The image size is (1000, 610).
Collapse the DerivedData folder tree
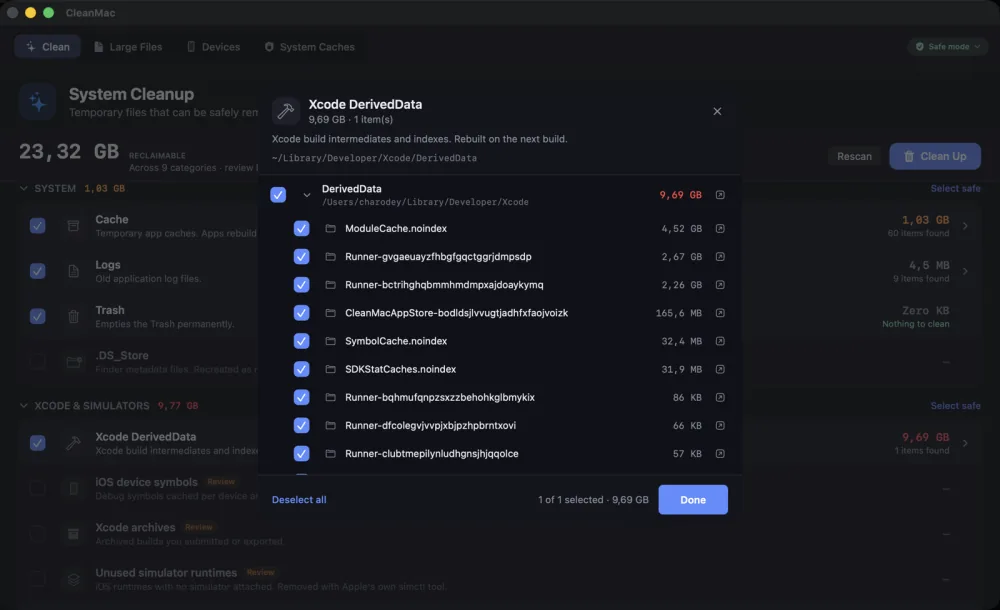(307, 195)
